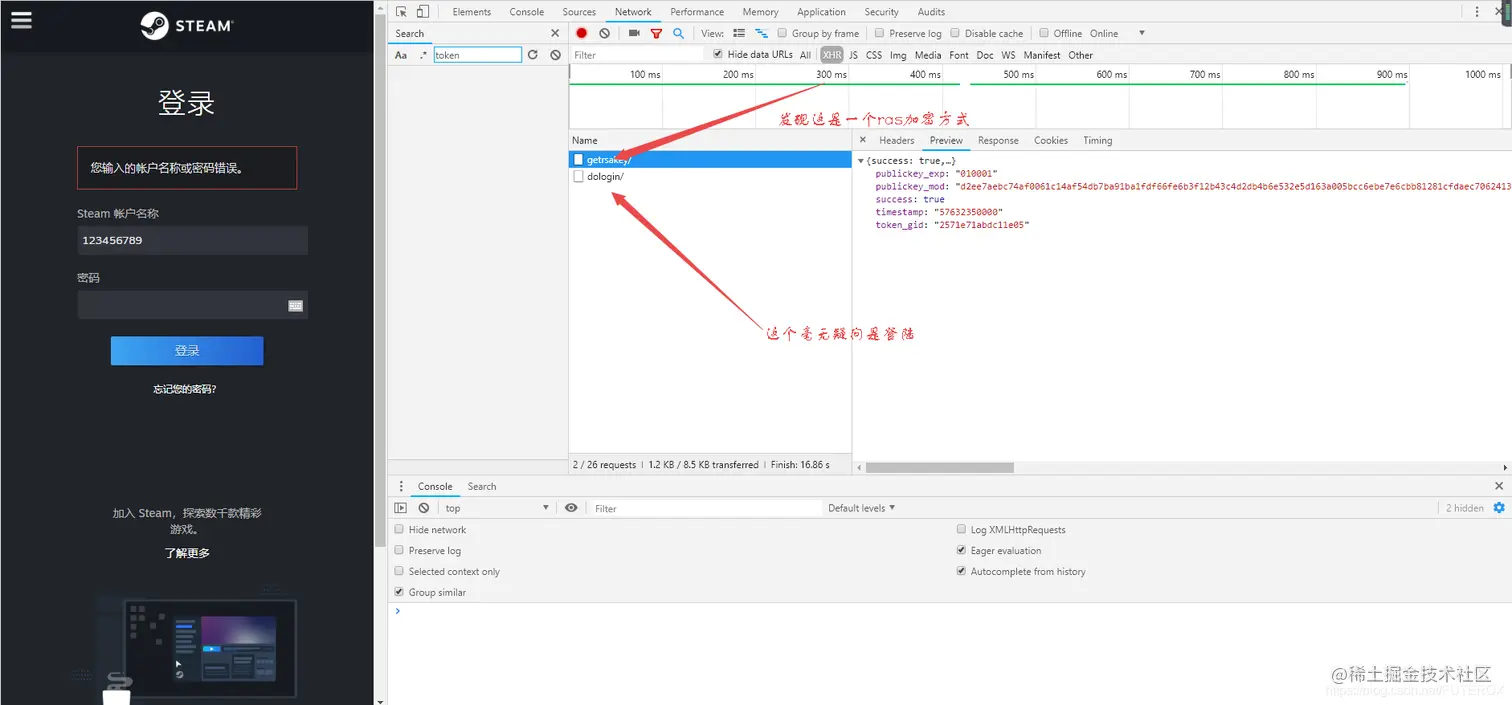Toggle the device toolbar icon
Viewport: 1512px width, 705px height.
[x=423, y=12]
